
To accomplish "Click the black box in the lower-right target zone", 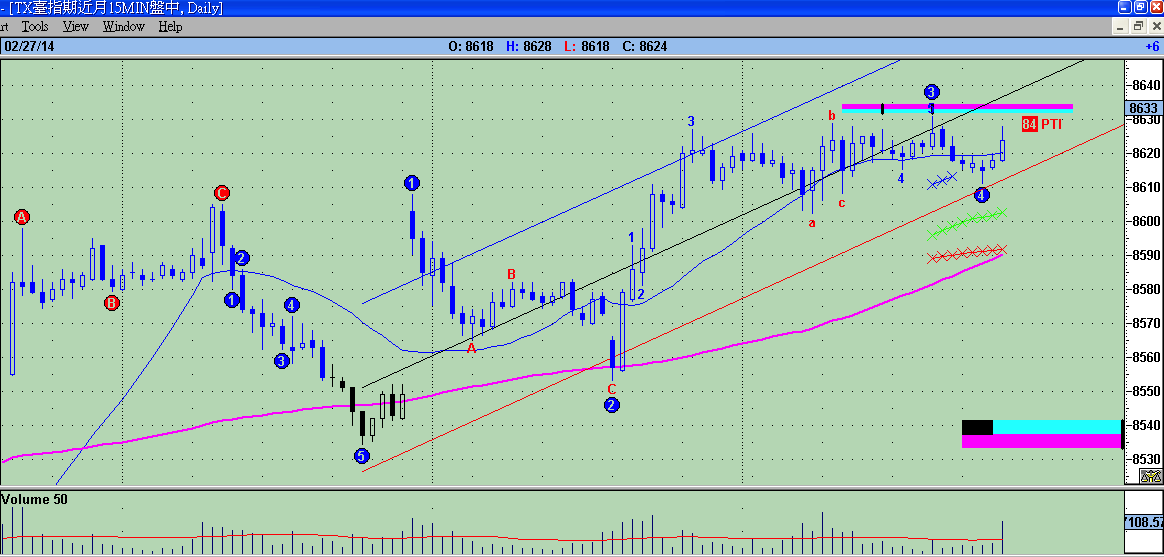I will (977, 427).
